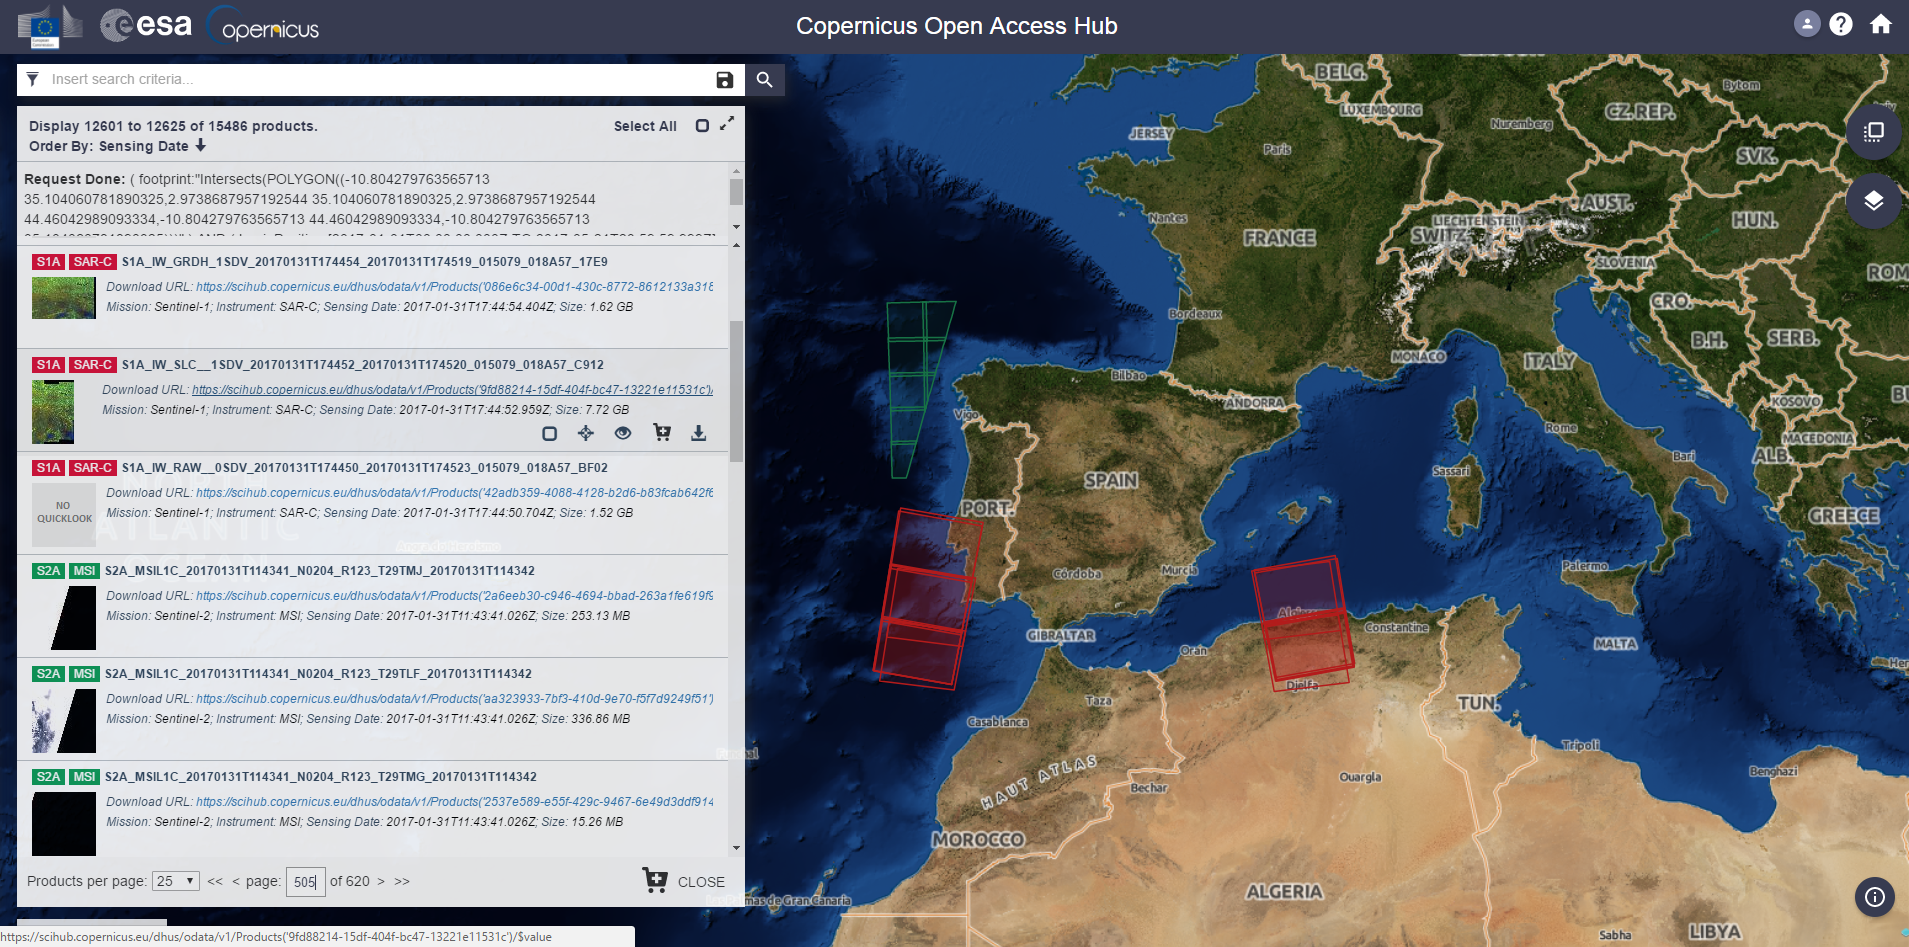Screen dimensions: 1909x947
Task: Select S2A_MSIL1C T29TLF product title
Action: (318, 674)
